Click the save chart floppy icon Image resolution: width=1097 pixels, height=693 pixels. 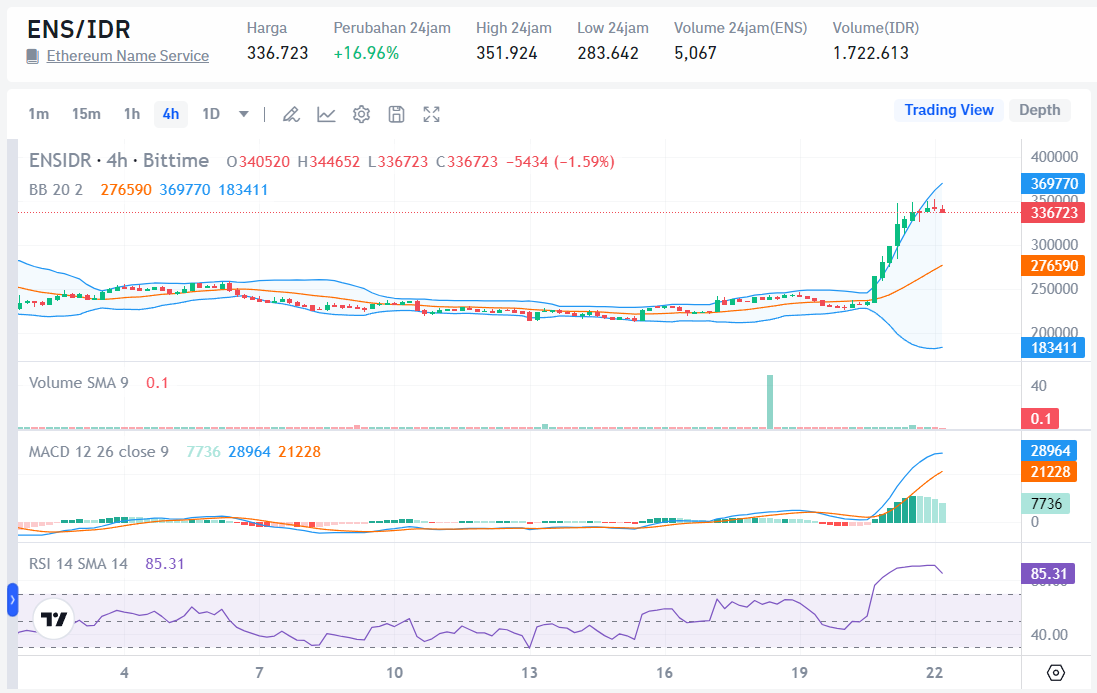point(396,114)
